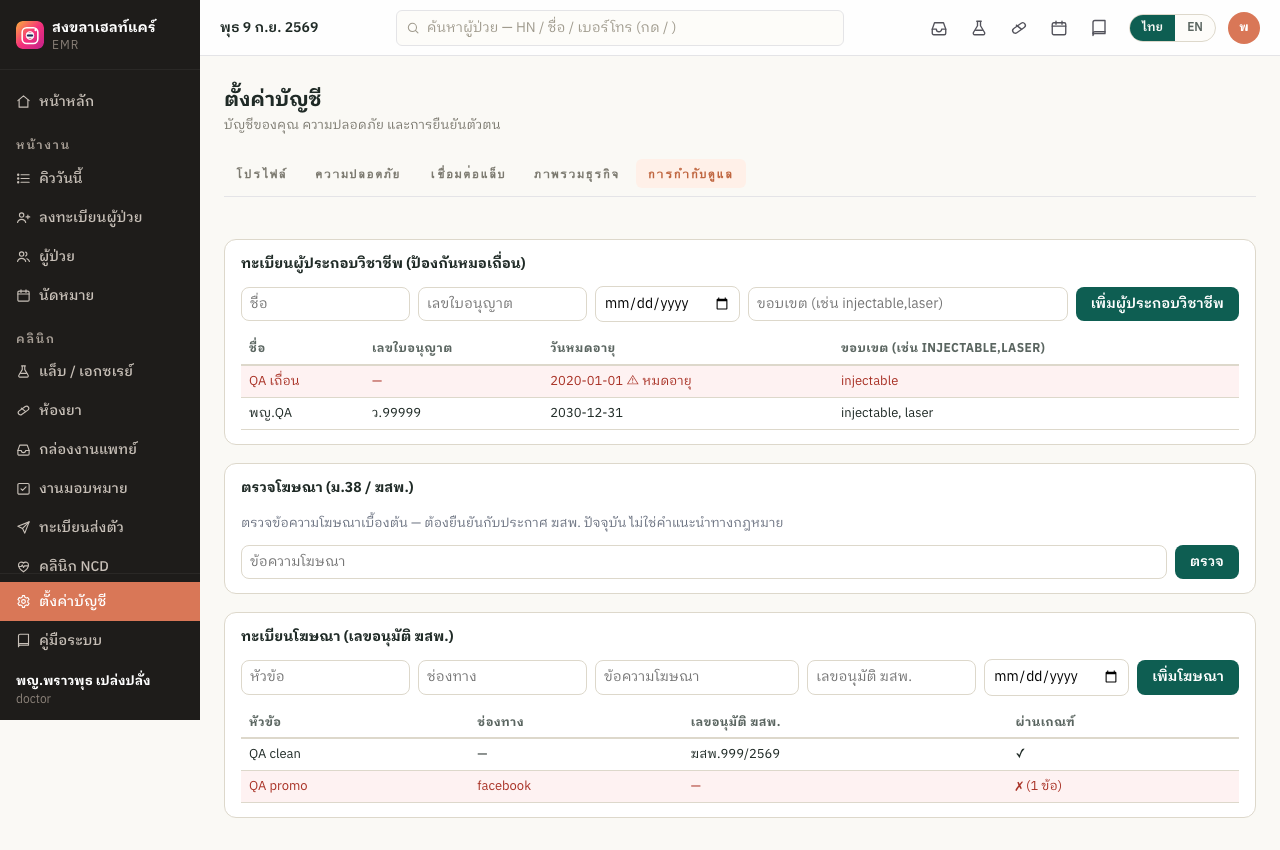Image resolution: width=1280 pixels, height=850 pixels.
Task: Select the การกำกับดูแล tab
Action: 690,174
